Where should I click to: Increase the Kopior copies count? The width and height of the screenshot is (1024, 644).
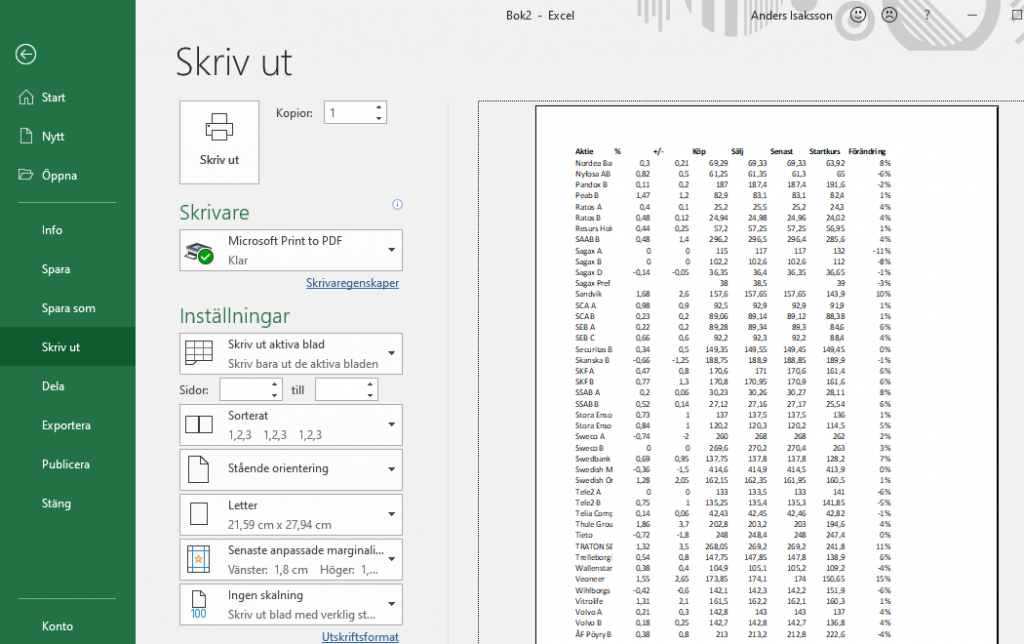tap(379, 107)
